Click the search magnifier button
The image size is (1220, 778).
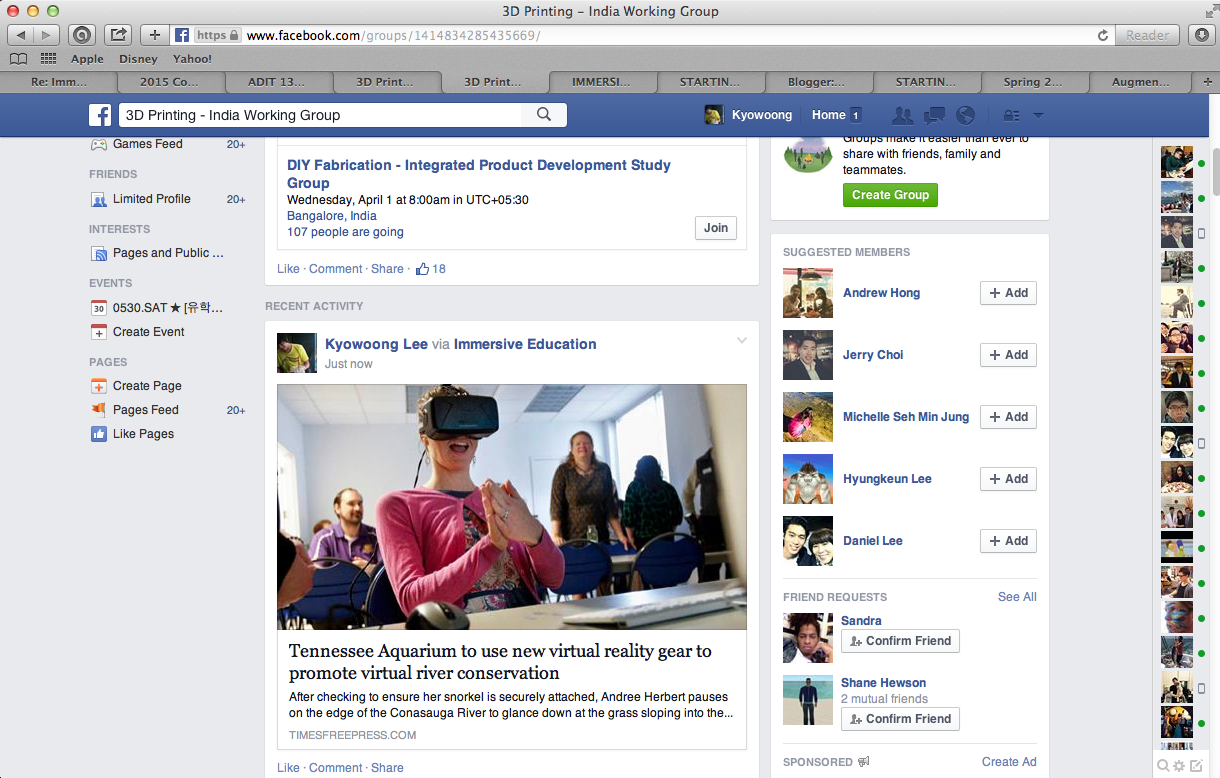[x=544, y=115]
